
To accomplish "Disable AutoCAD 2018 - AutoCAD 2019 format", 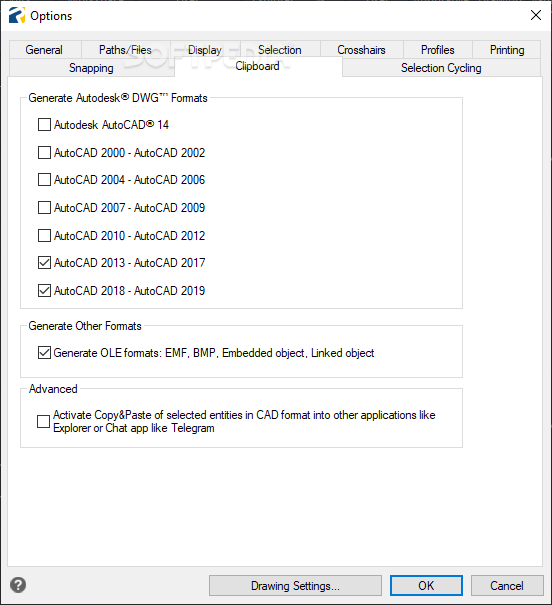I will pyautogui.click(x=44, y=291).
